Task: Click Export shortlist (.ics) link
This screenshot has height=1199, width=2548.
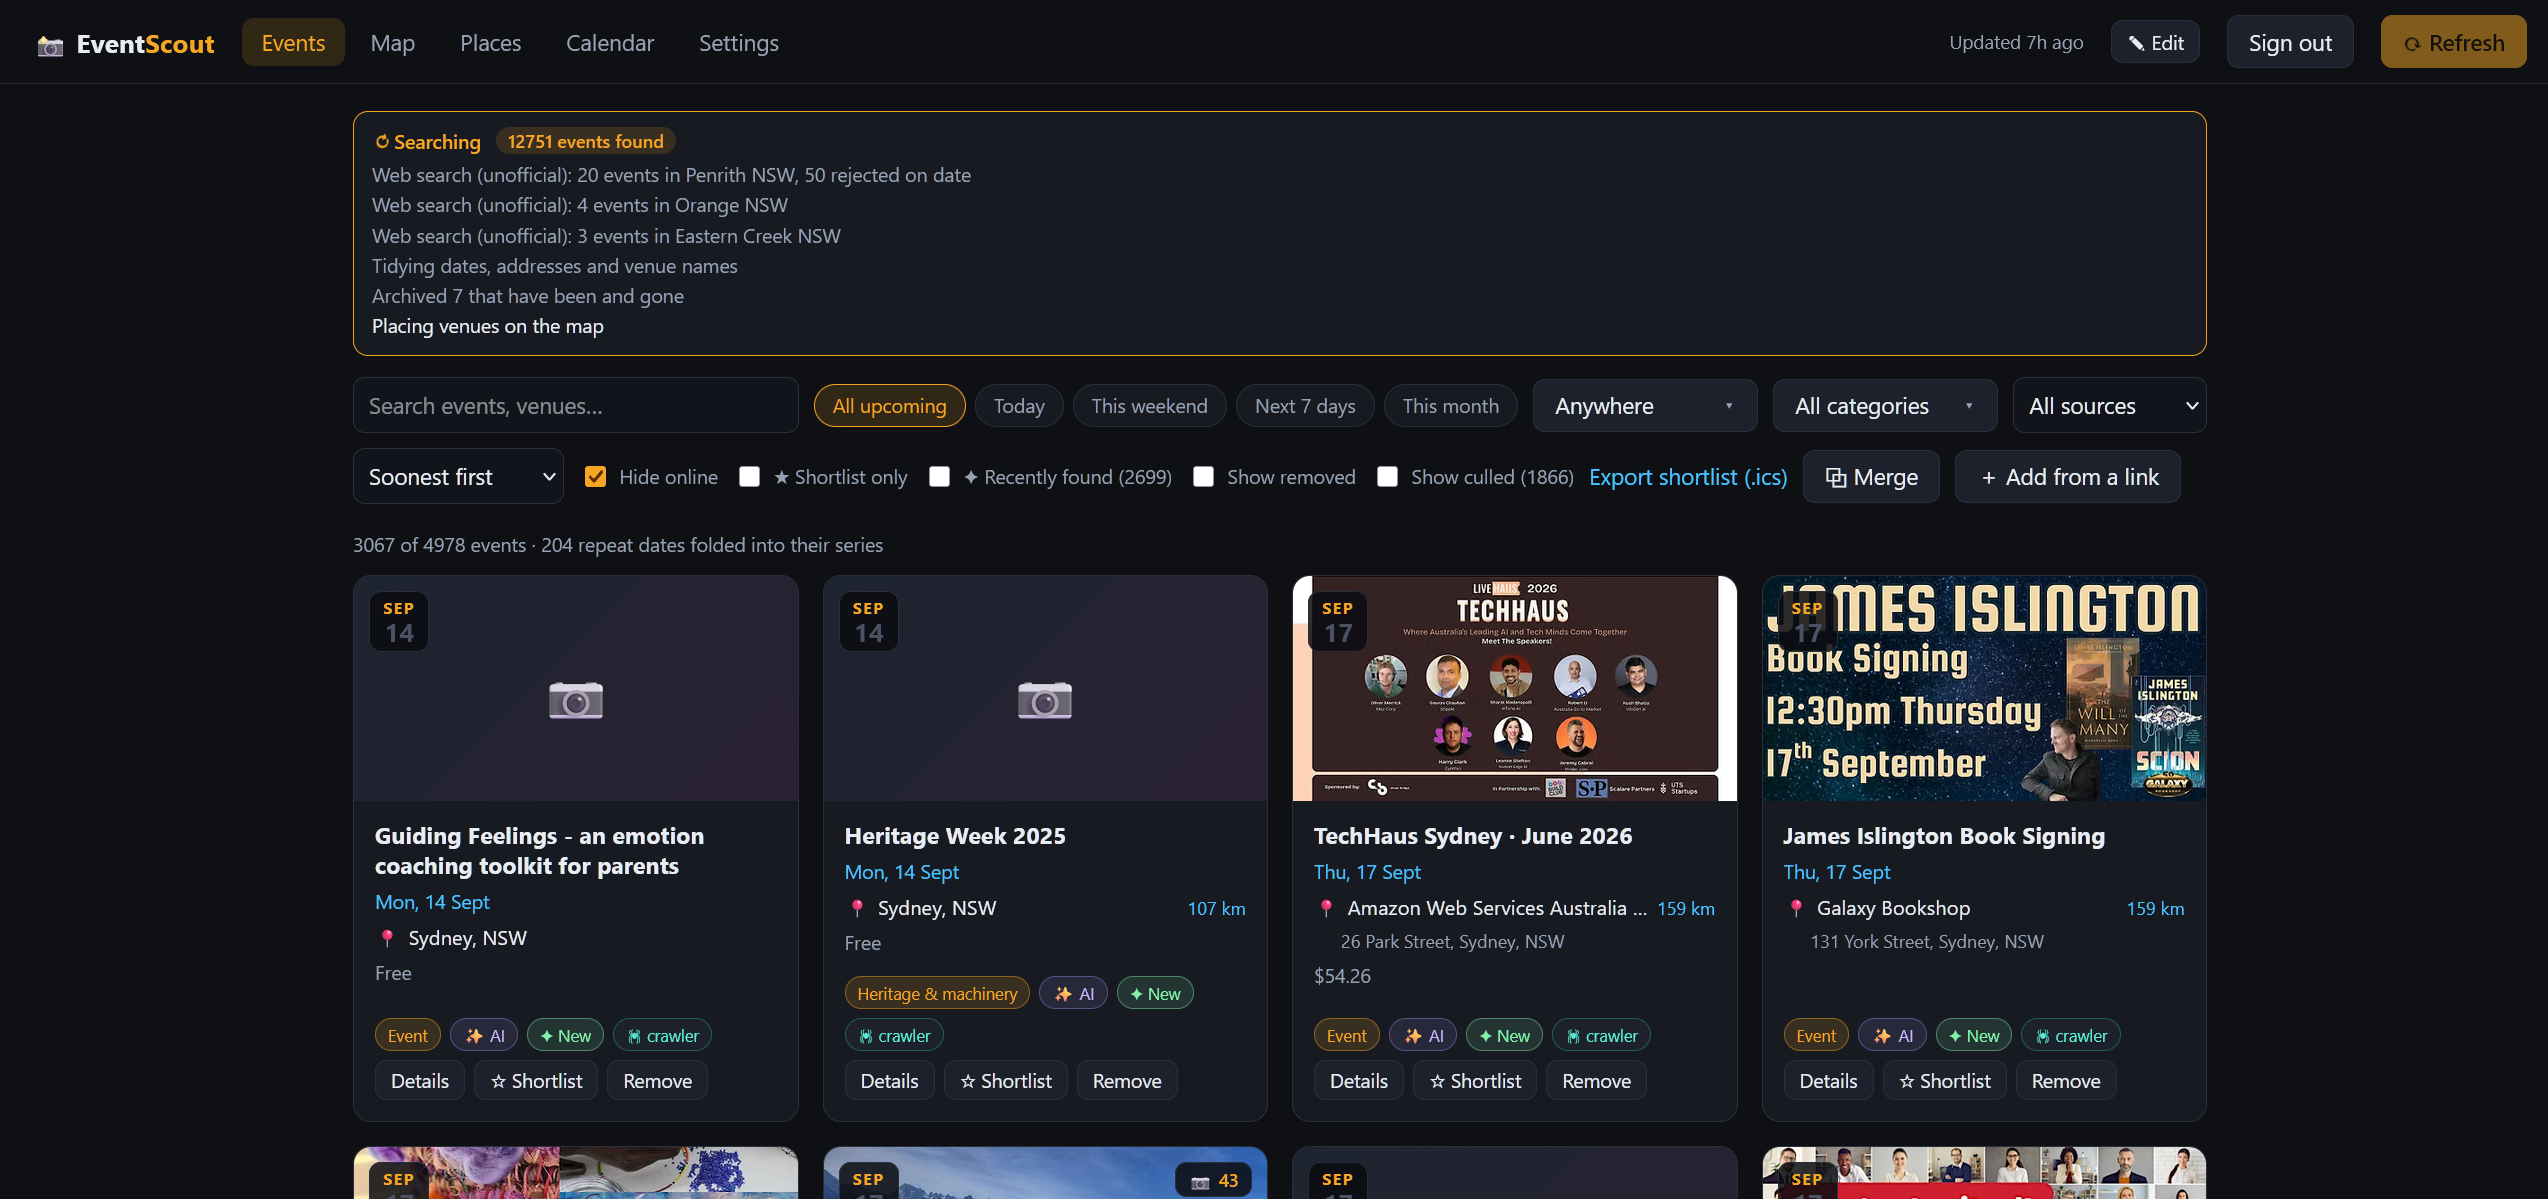Action: pos(1688,477)
